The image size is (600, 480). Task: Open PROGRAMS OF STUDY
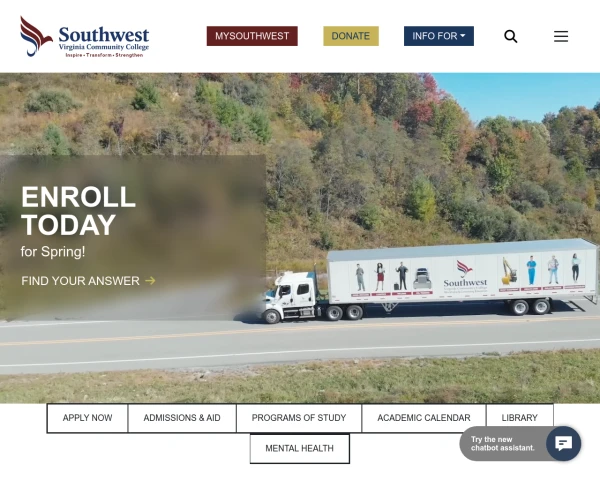(299, 418)
